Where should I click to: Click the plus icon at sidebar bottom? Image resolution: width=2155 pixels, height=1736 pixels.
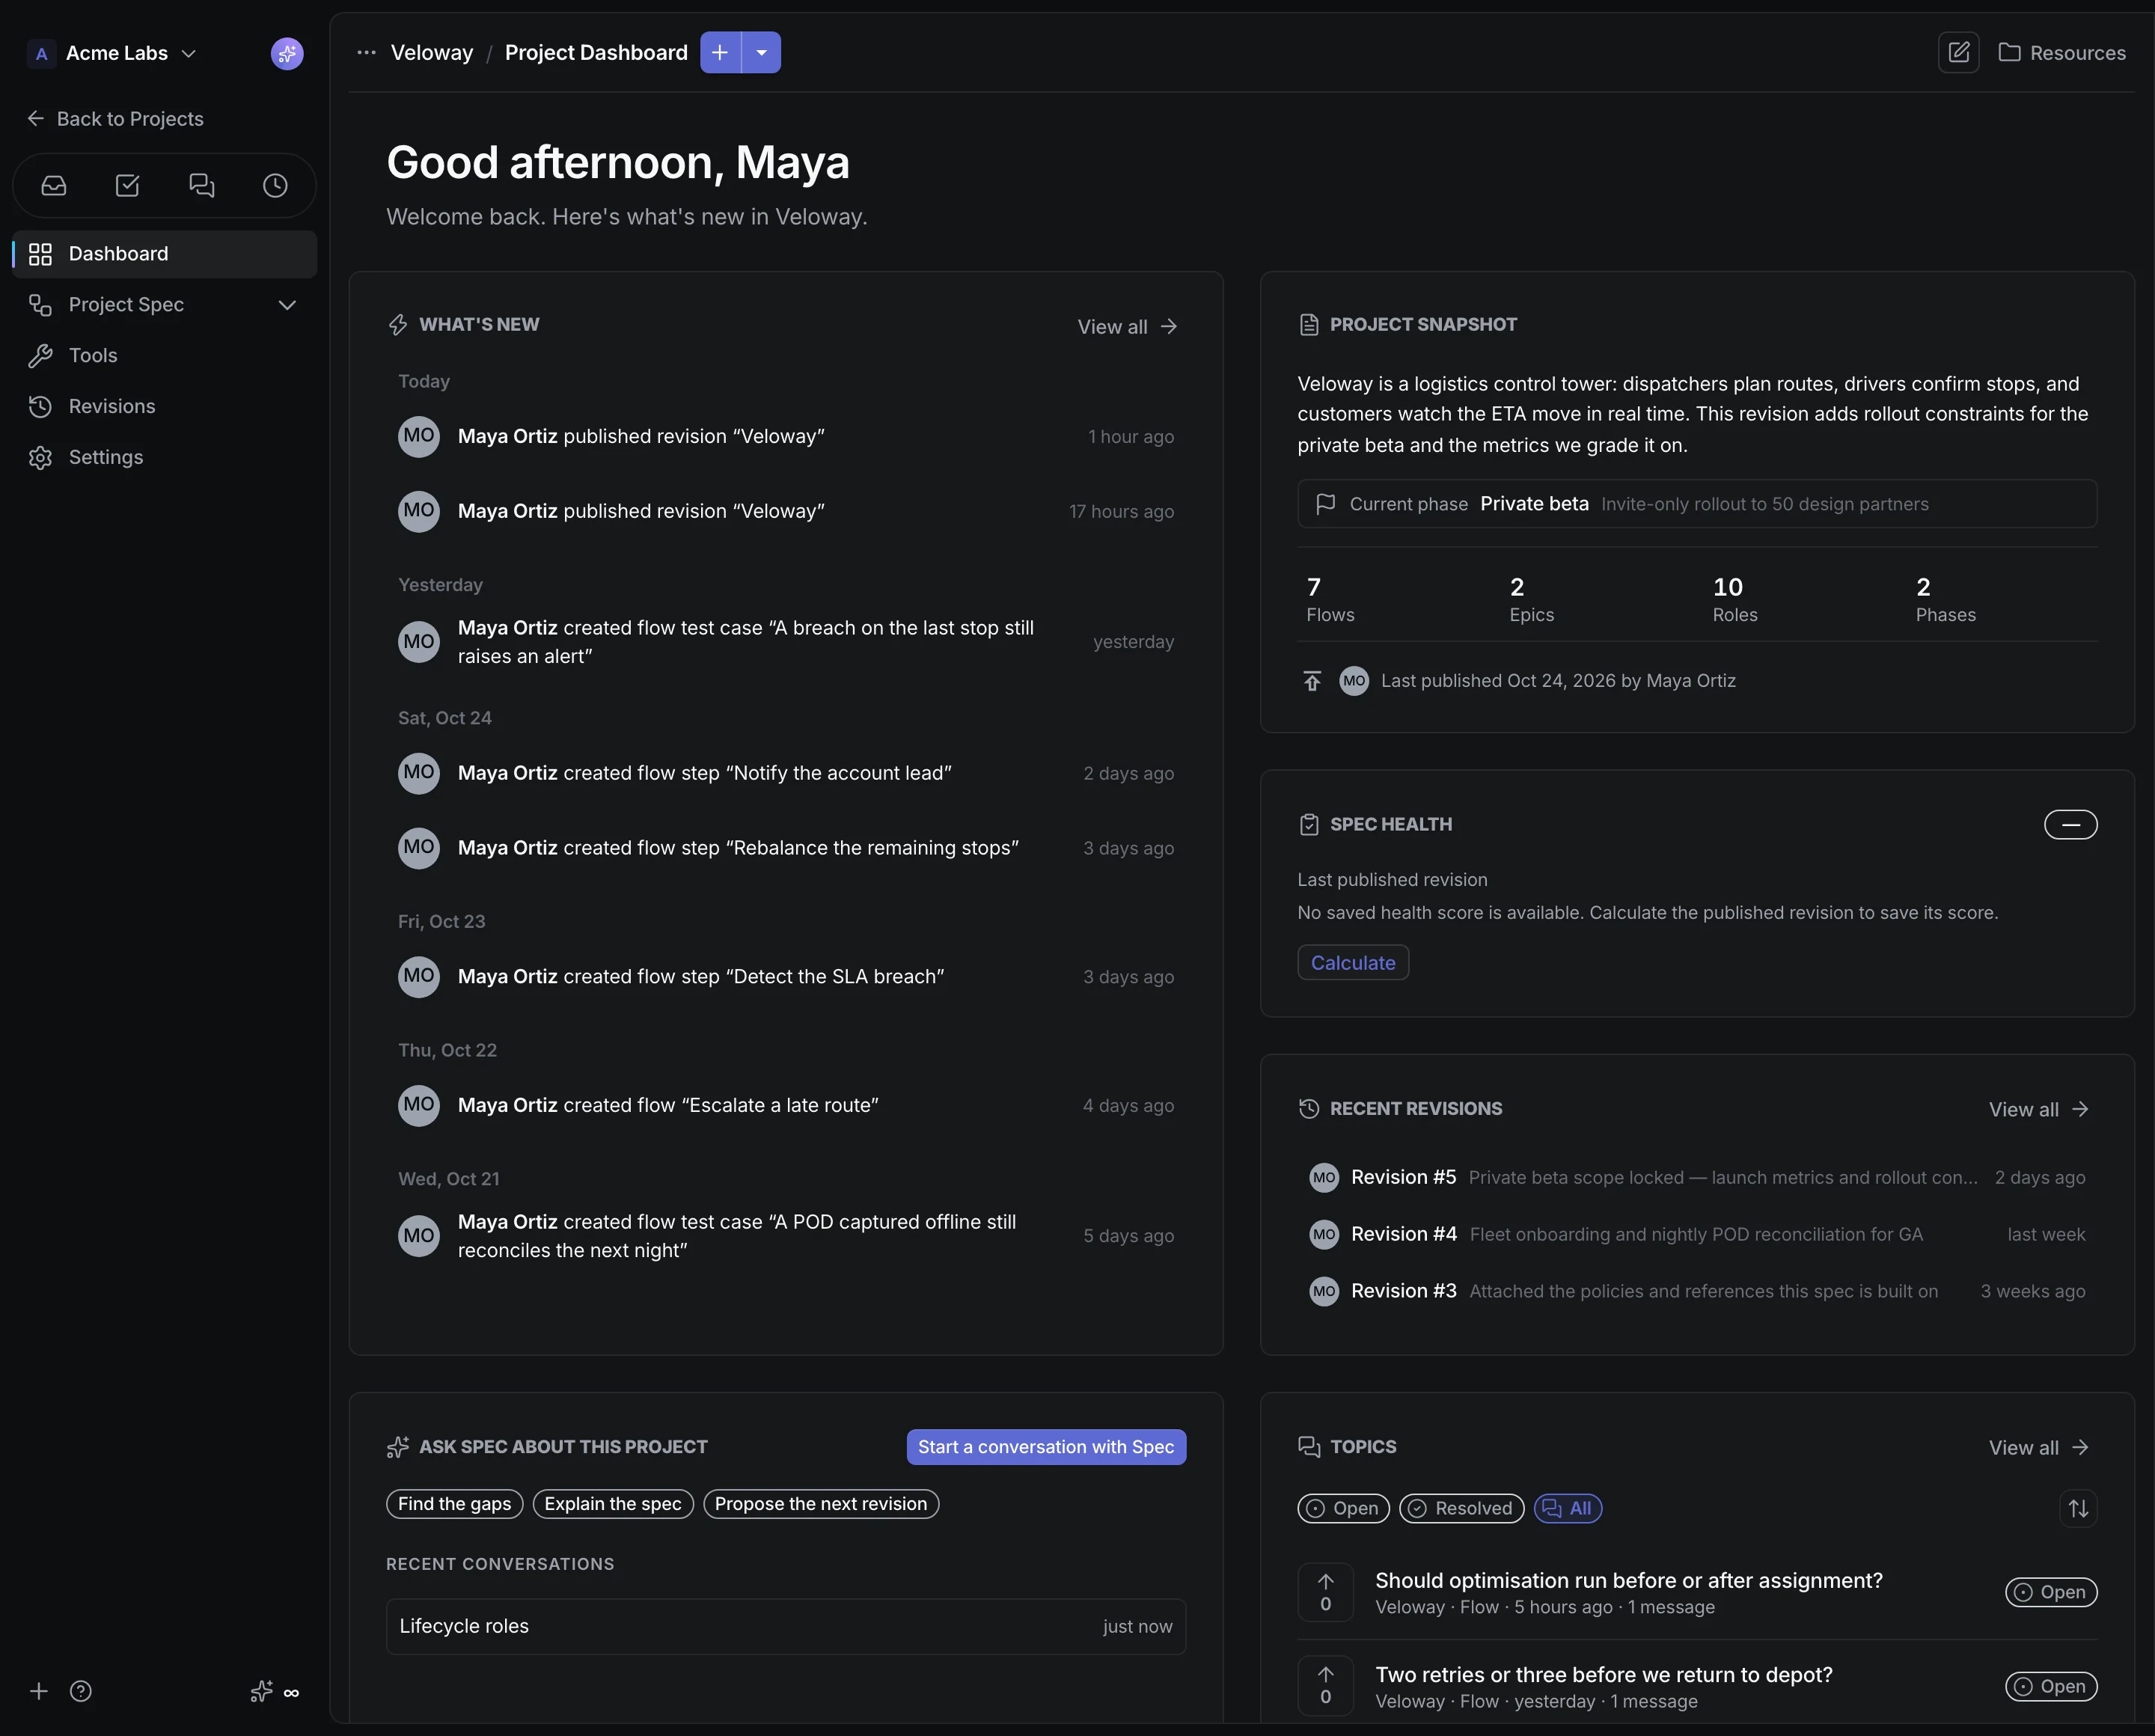[39, 1691]
